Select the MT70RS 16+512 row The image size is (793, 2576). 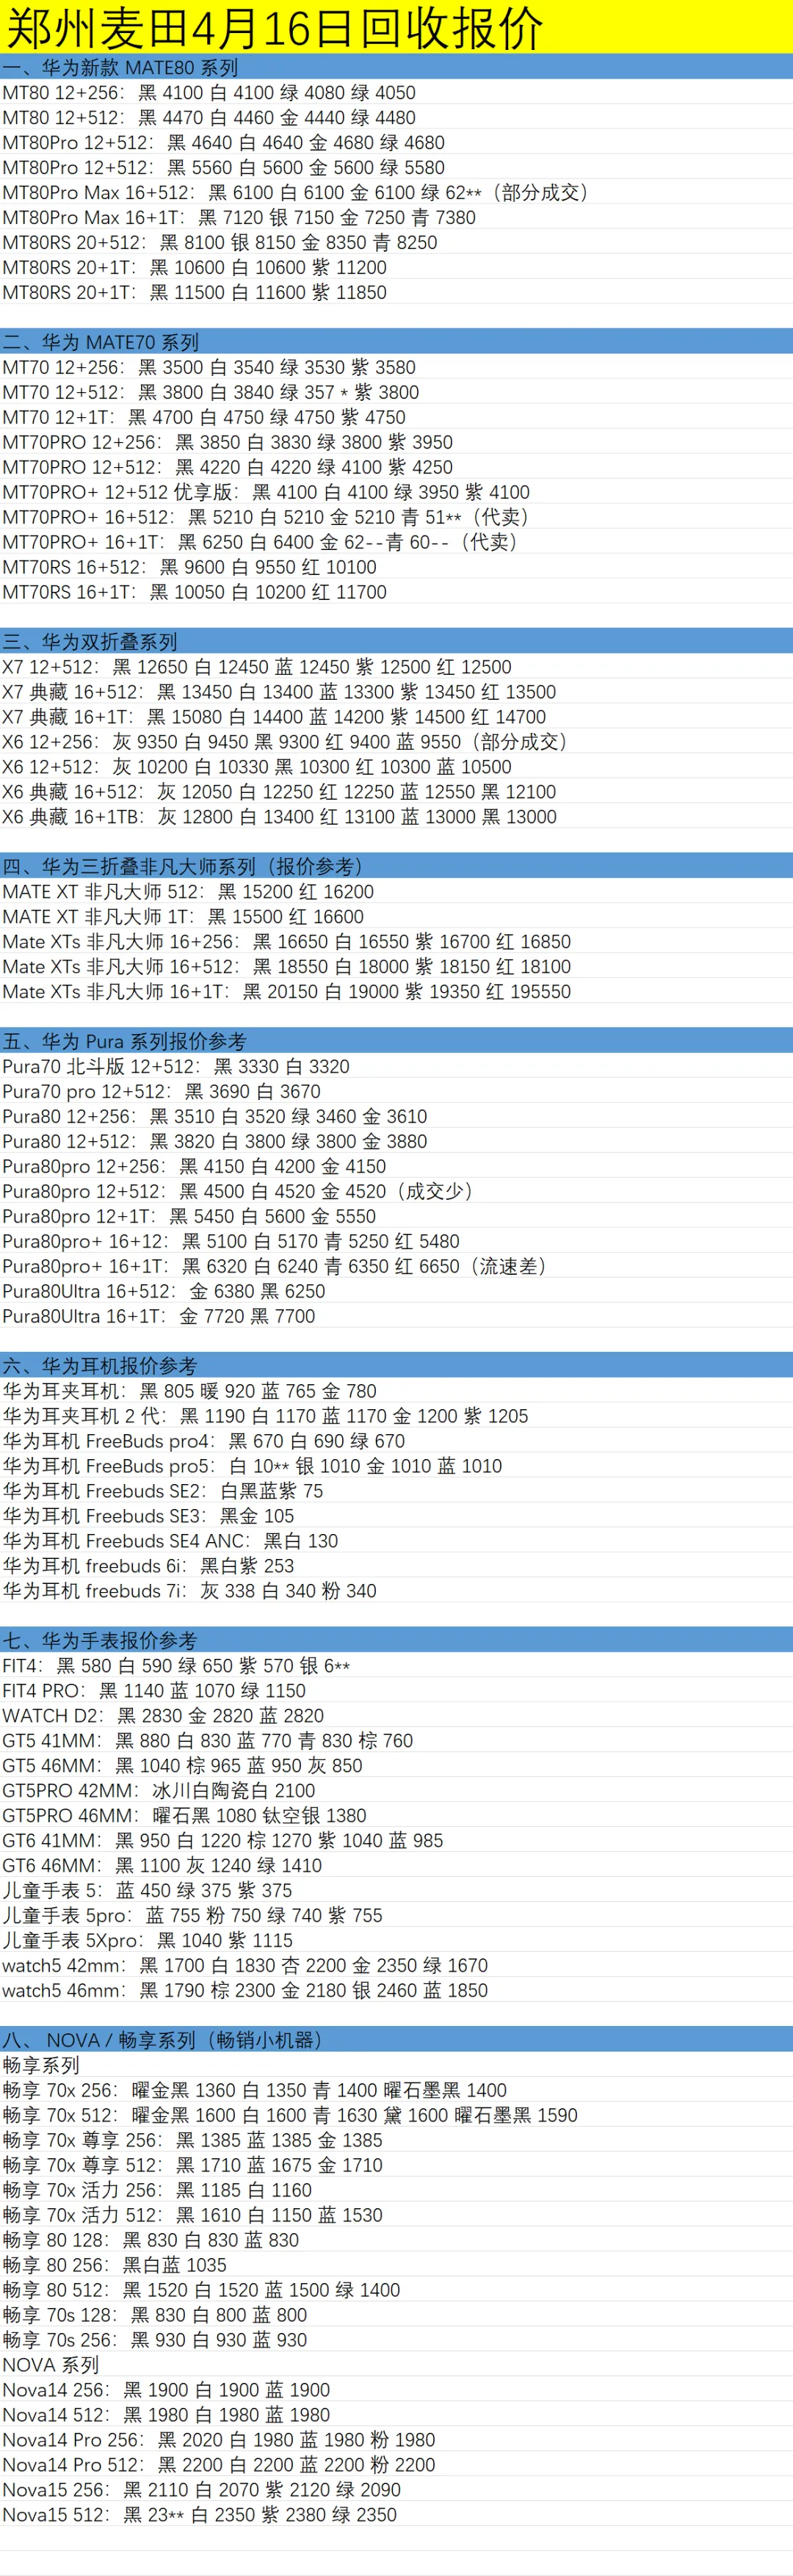396,567
